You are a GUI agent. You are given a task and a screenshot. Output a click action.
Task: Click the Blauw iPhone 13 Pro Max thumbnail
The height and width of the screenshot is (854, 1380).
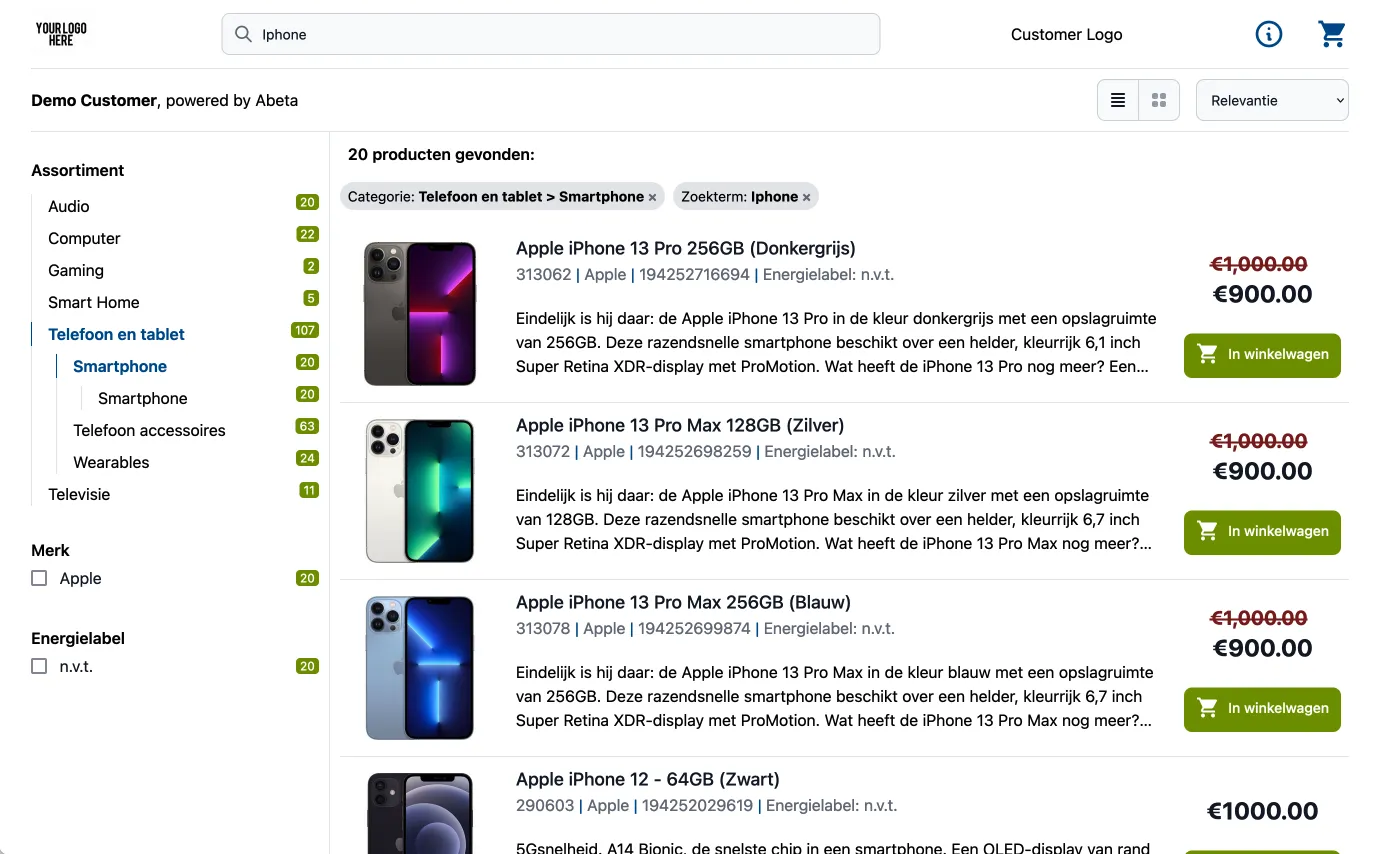click(x=420, y=668)
